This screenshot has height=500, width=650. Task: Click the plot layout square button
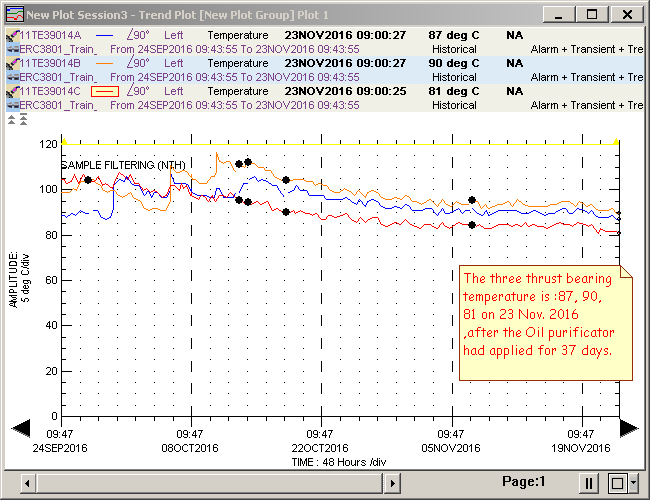[x=615, y=483]
